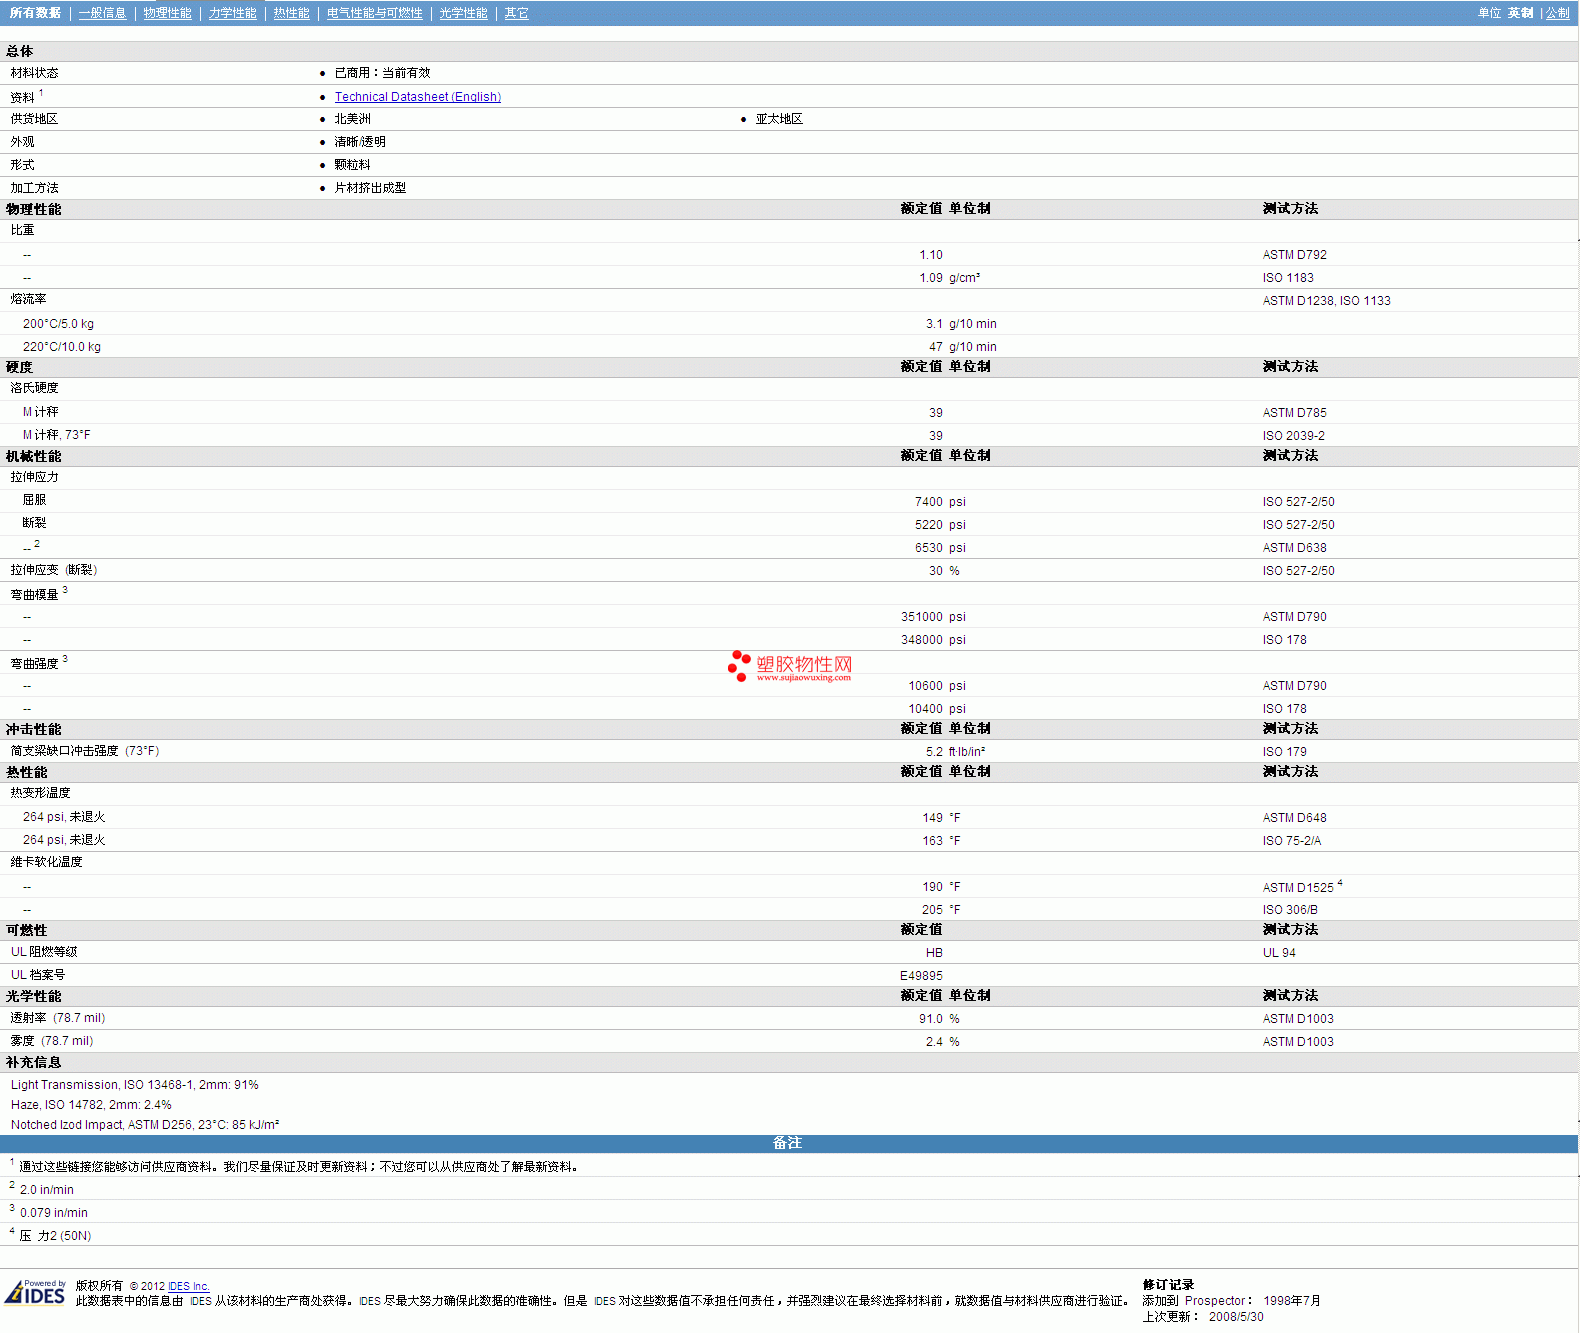The image size is (1580, 1333).
Task: Select the 所有数据 tab
Action: click(35, 13)
